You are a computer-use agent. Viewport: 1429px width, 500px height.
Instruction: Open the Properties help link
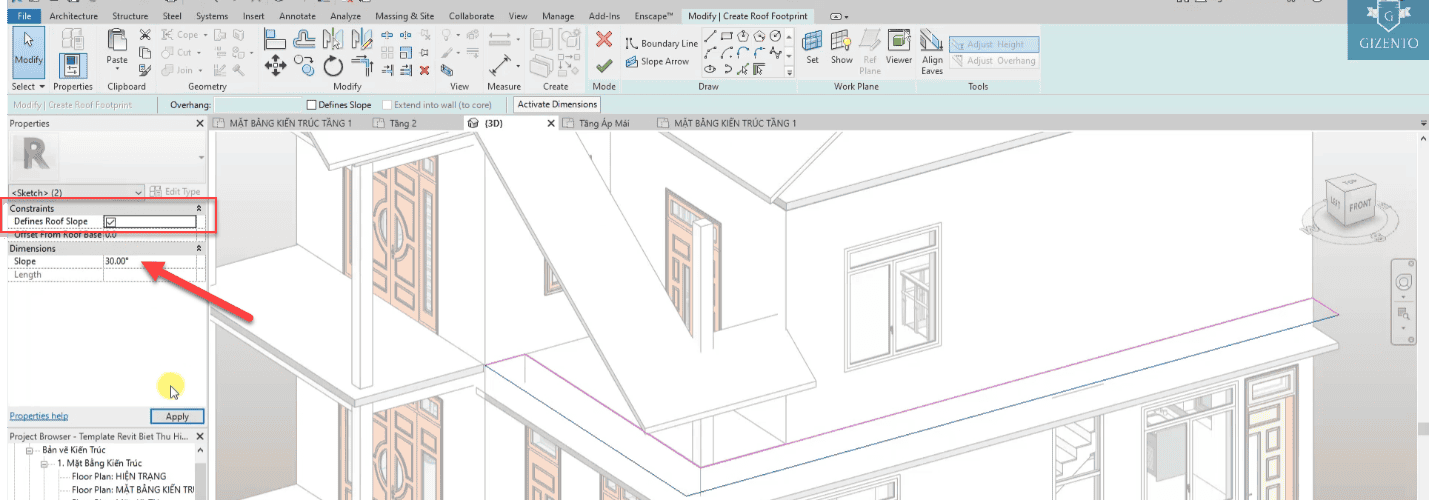39,416
